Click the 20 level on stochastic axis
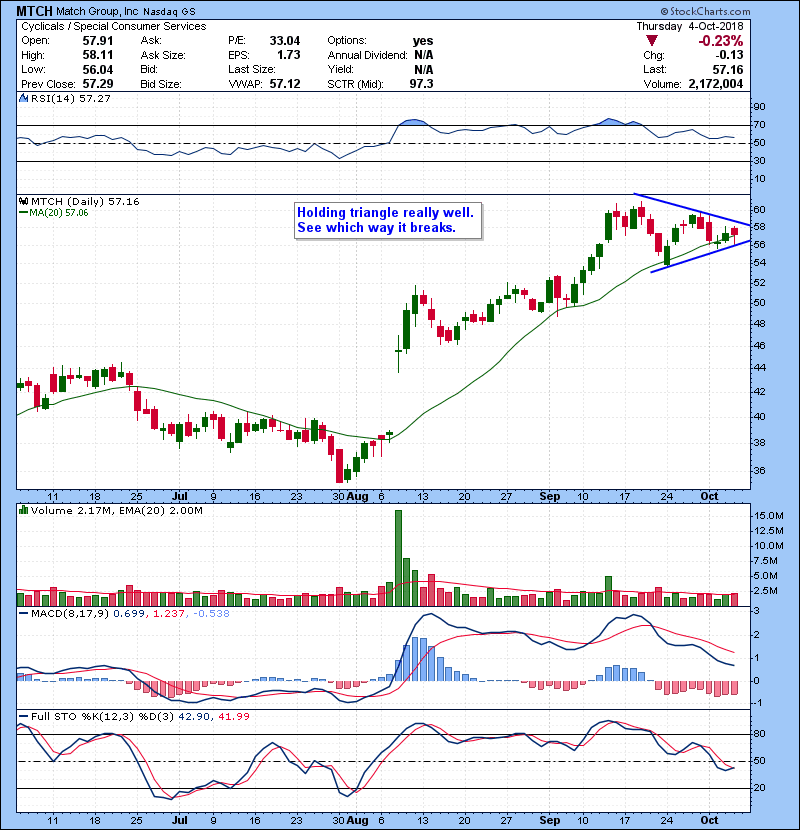This screenshot has width=800, height=830. [x=759, y=788]
